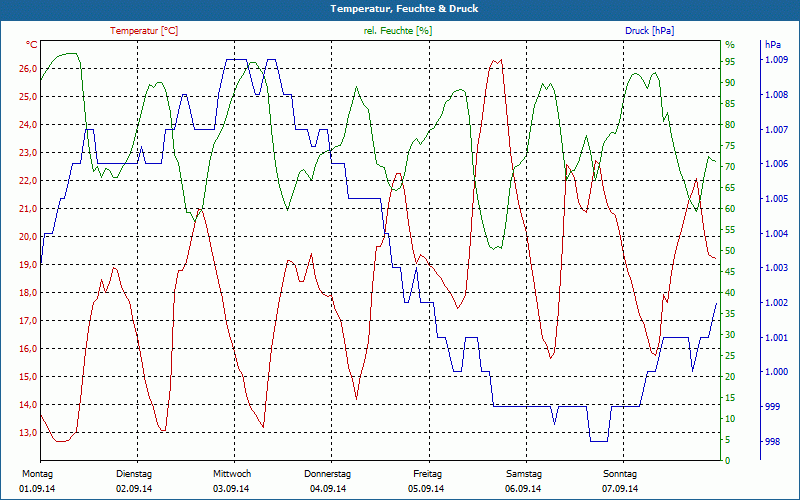Click the "19,0" temperature axis value
800x500 pixels.
click(x=28, y=265)
